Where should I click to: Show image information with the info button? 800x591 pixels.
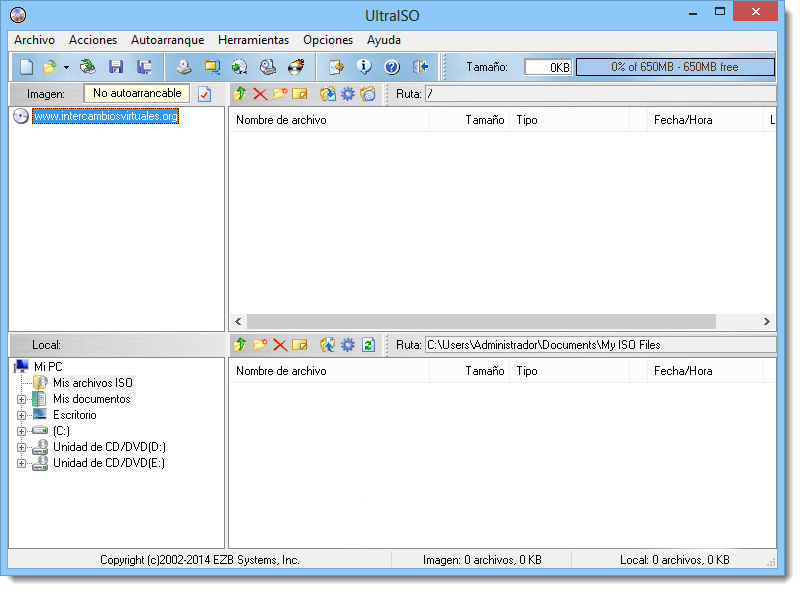(363, 66)
